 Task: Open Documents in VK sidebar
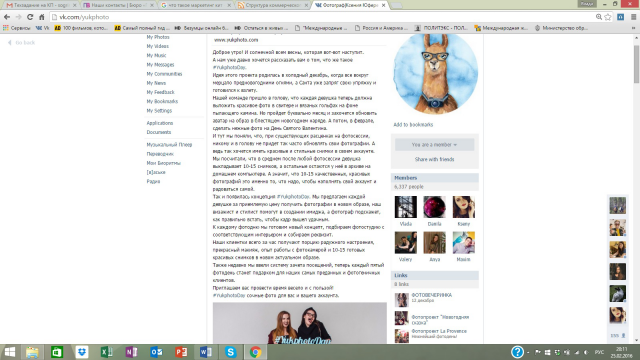coord(159,132)
